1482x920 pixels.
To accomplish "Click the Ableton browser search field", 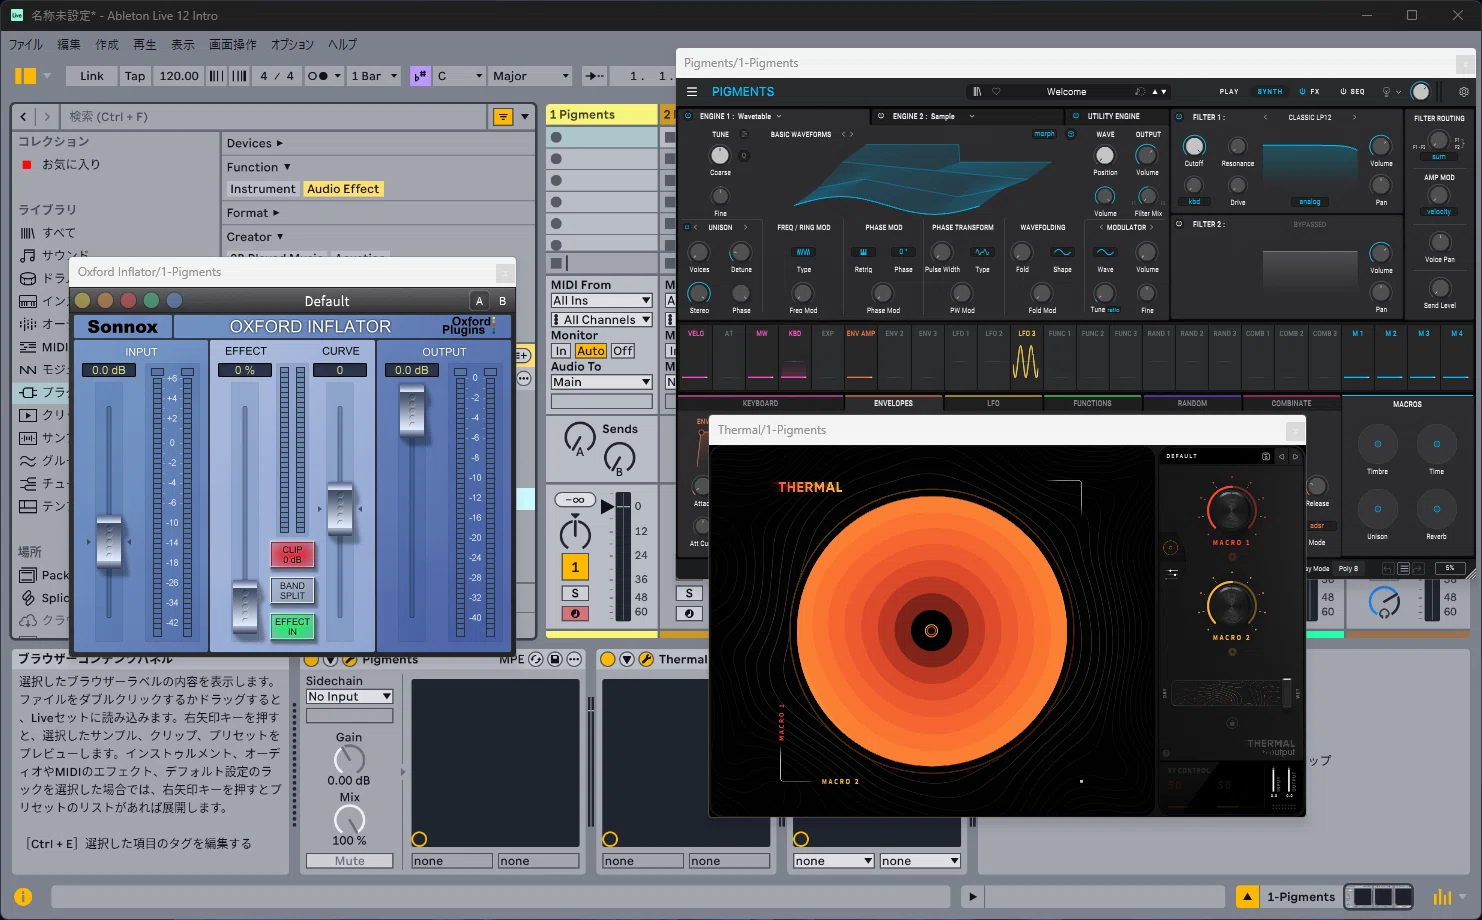I will coord(275,117).
